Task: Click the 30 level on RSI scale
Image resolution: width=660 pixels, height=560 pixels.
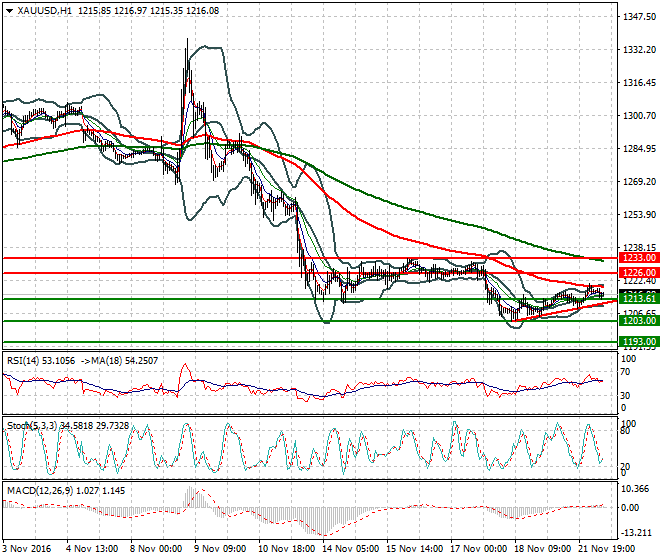Action: point(625,395)
